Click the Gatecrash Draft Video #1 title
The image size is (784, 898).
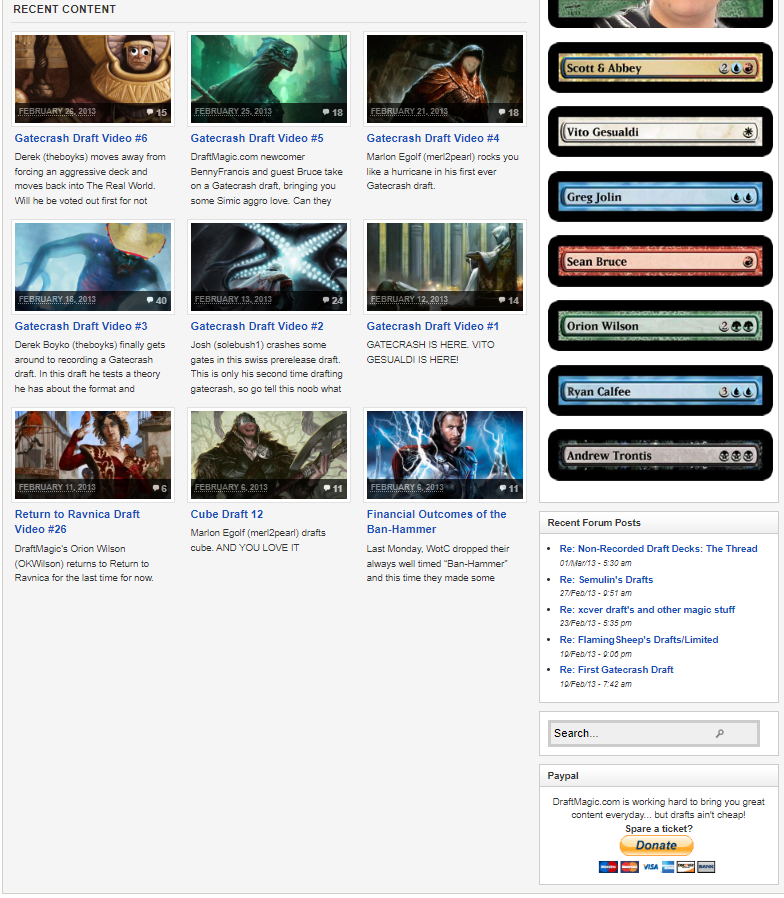pyautogui.click(x=432, y=326)
